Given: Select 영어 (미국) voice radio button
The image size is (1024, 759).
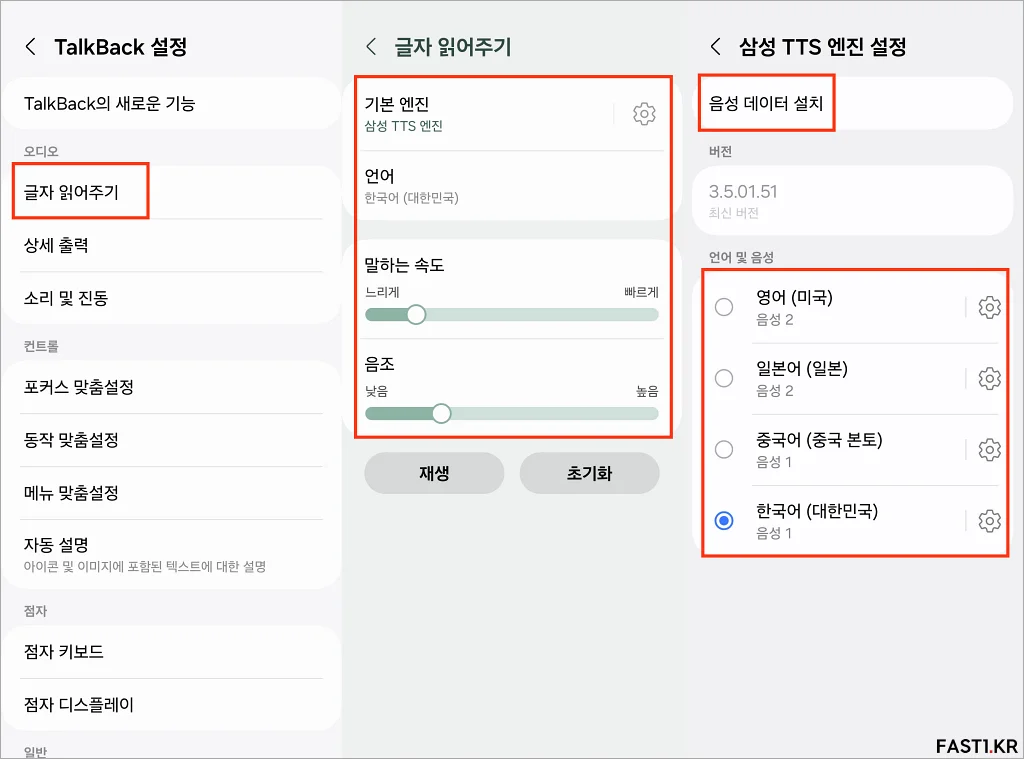Looking at the screenshot, I should [724, 307].
